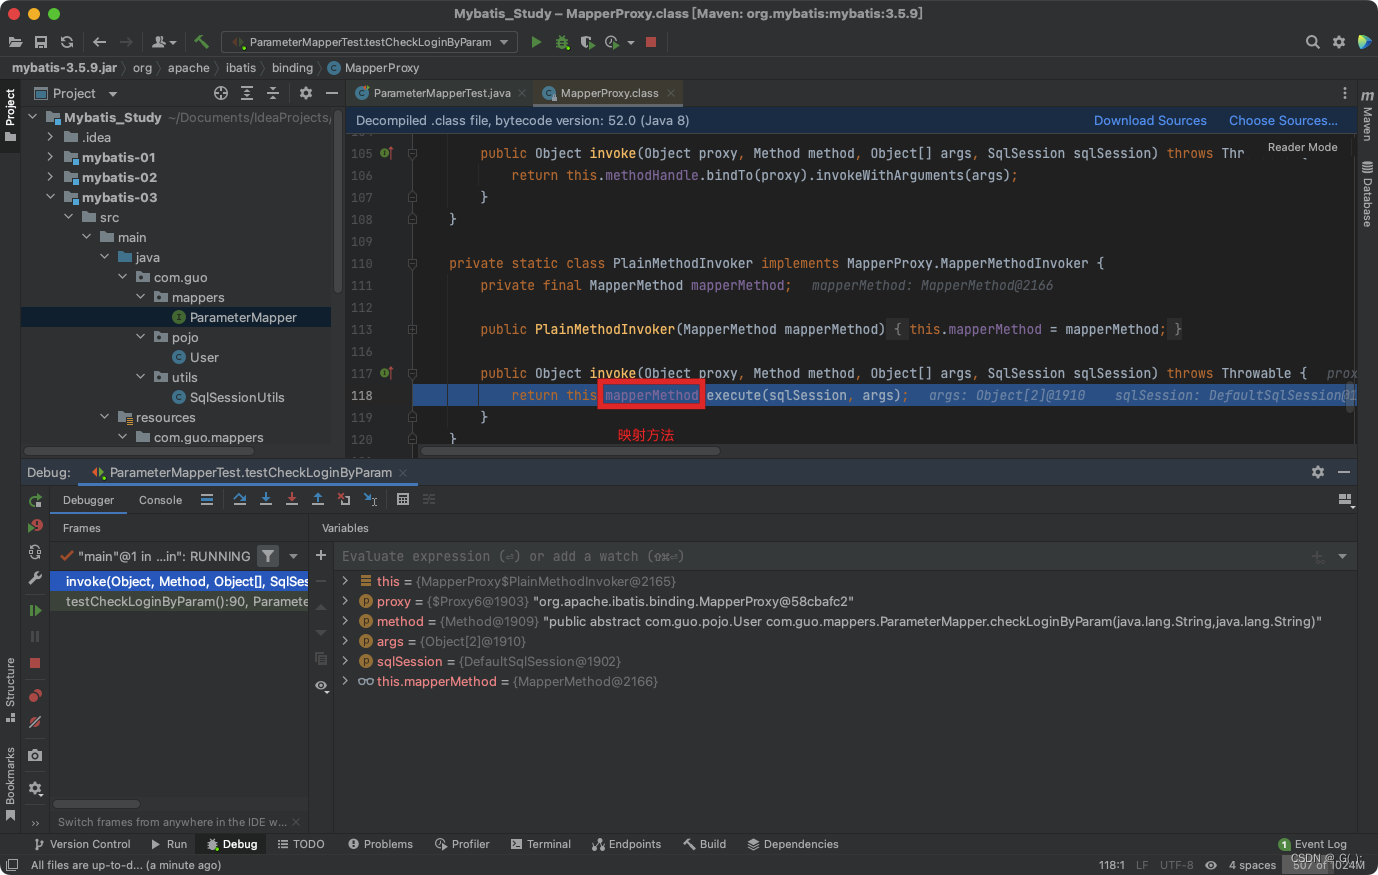
Task: Open IDE settings gear at top right
Action: [x=1339, y=42]
